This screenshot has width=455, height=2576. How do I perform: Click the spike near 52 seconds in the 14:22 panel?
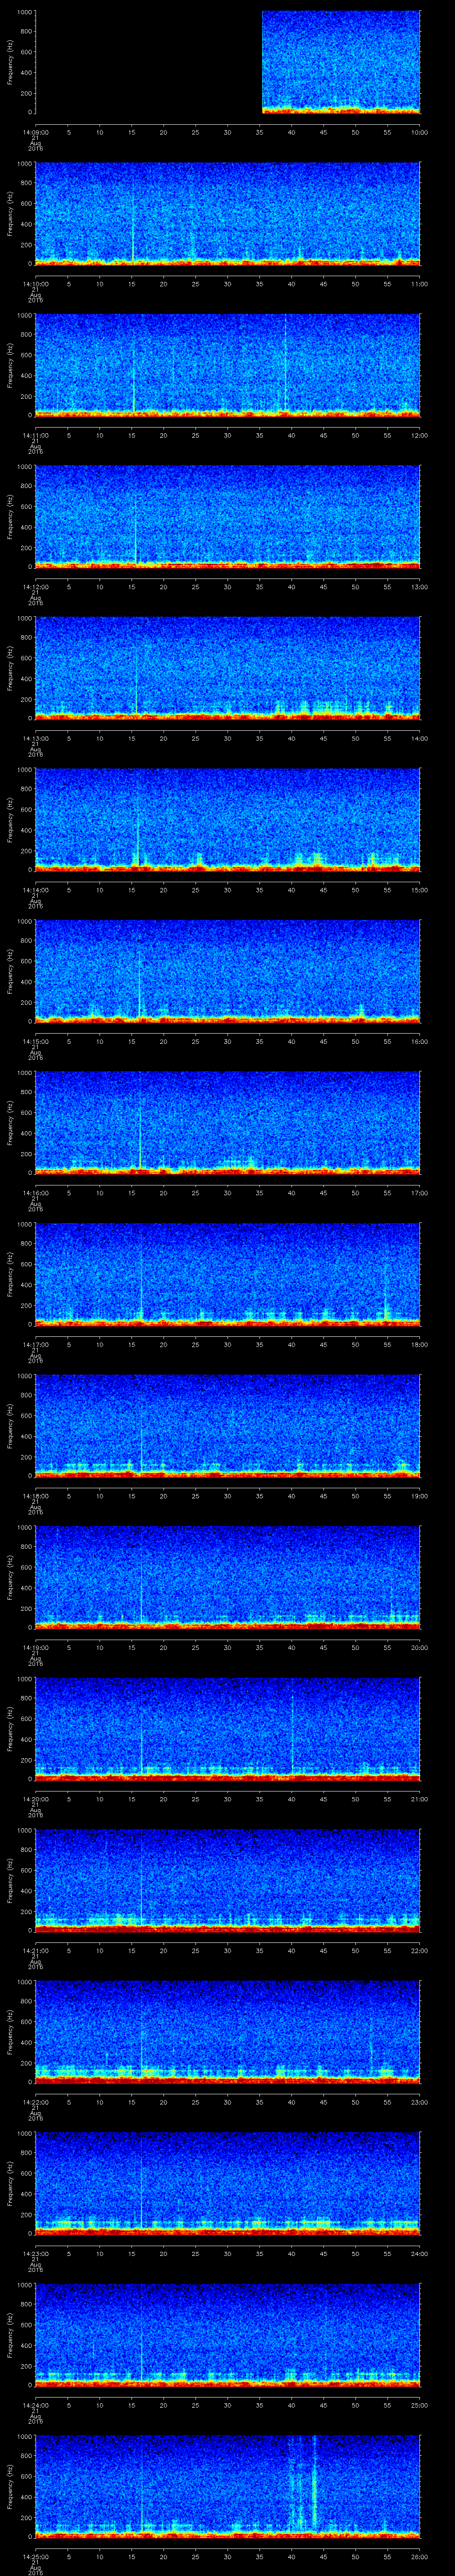(x=371, y=2040)
